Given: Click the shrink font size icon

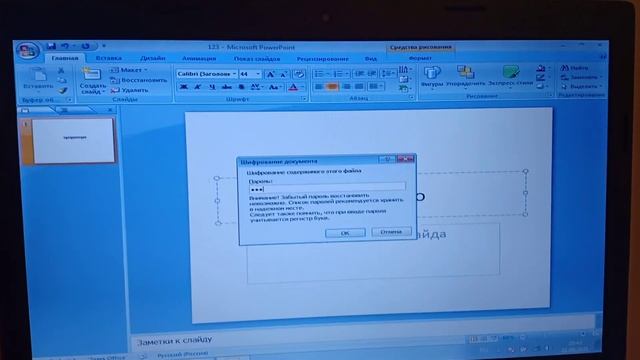Looking at the screenshot, I should click(283, 74).
